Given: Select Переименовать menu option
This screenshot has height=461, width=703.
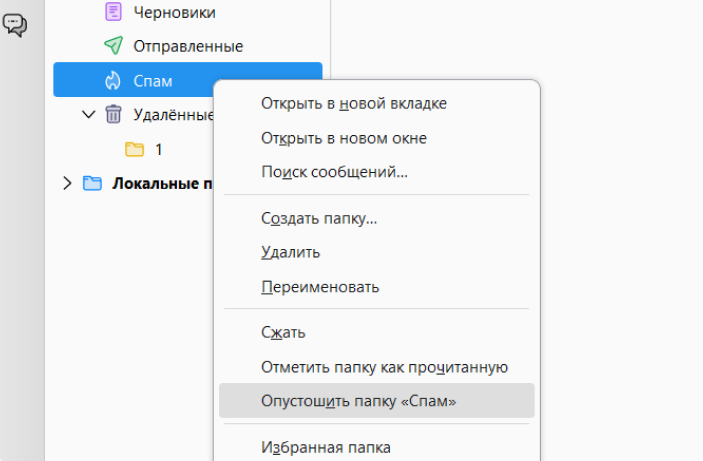Looking at the screenshot, I should (319, 287).
